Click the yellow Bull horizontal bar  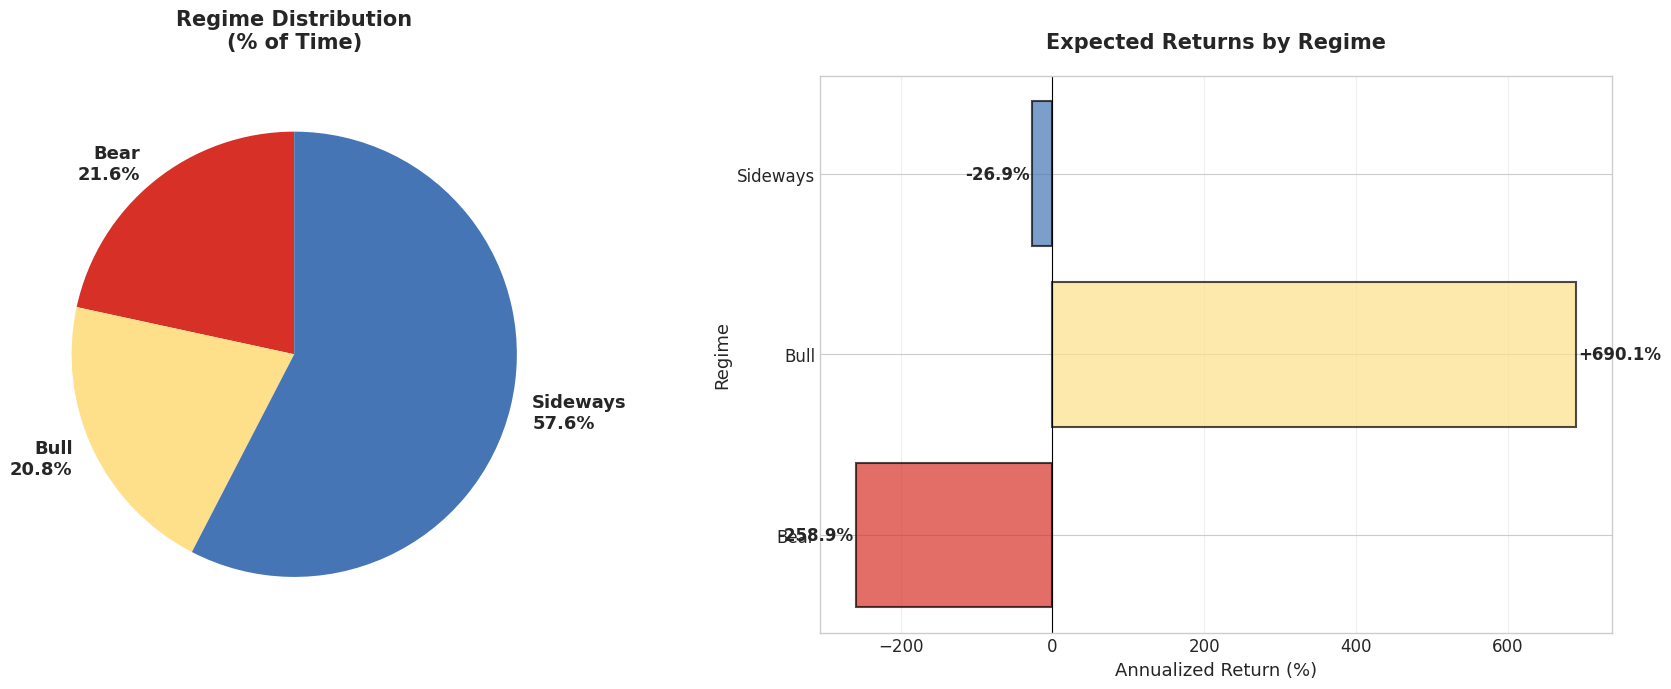1313,354
